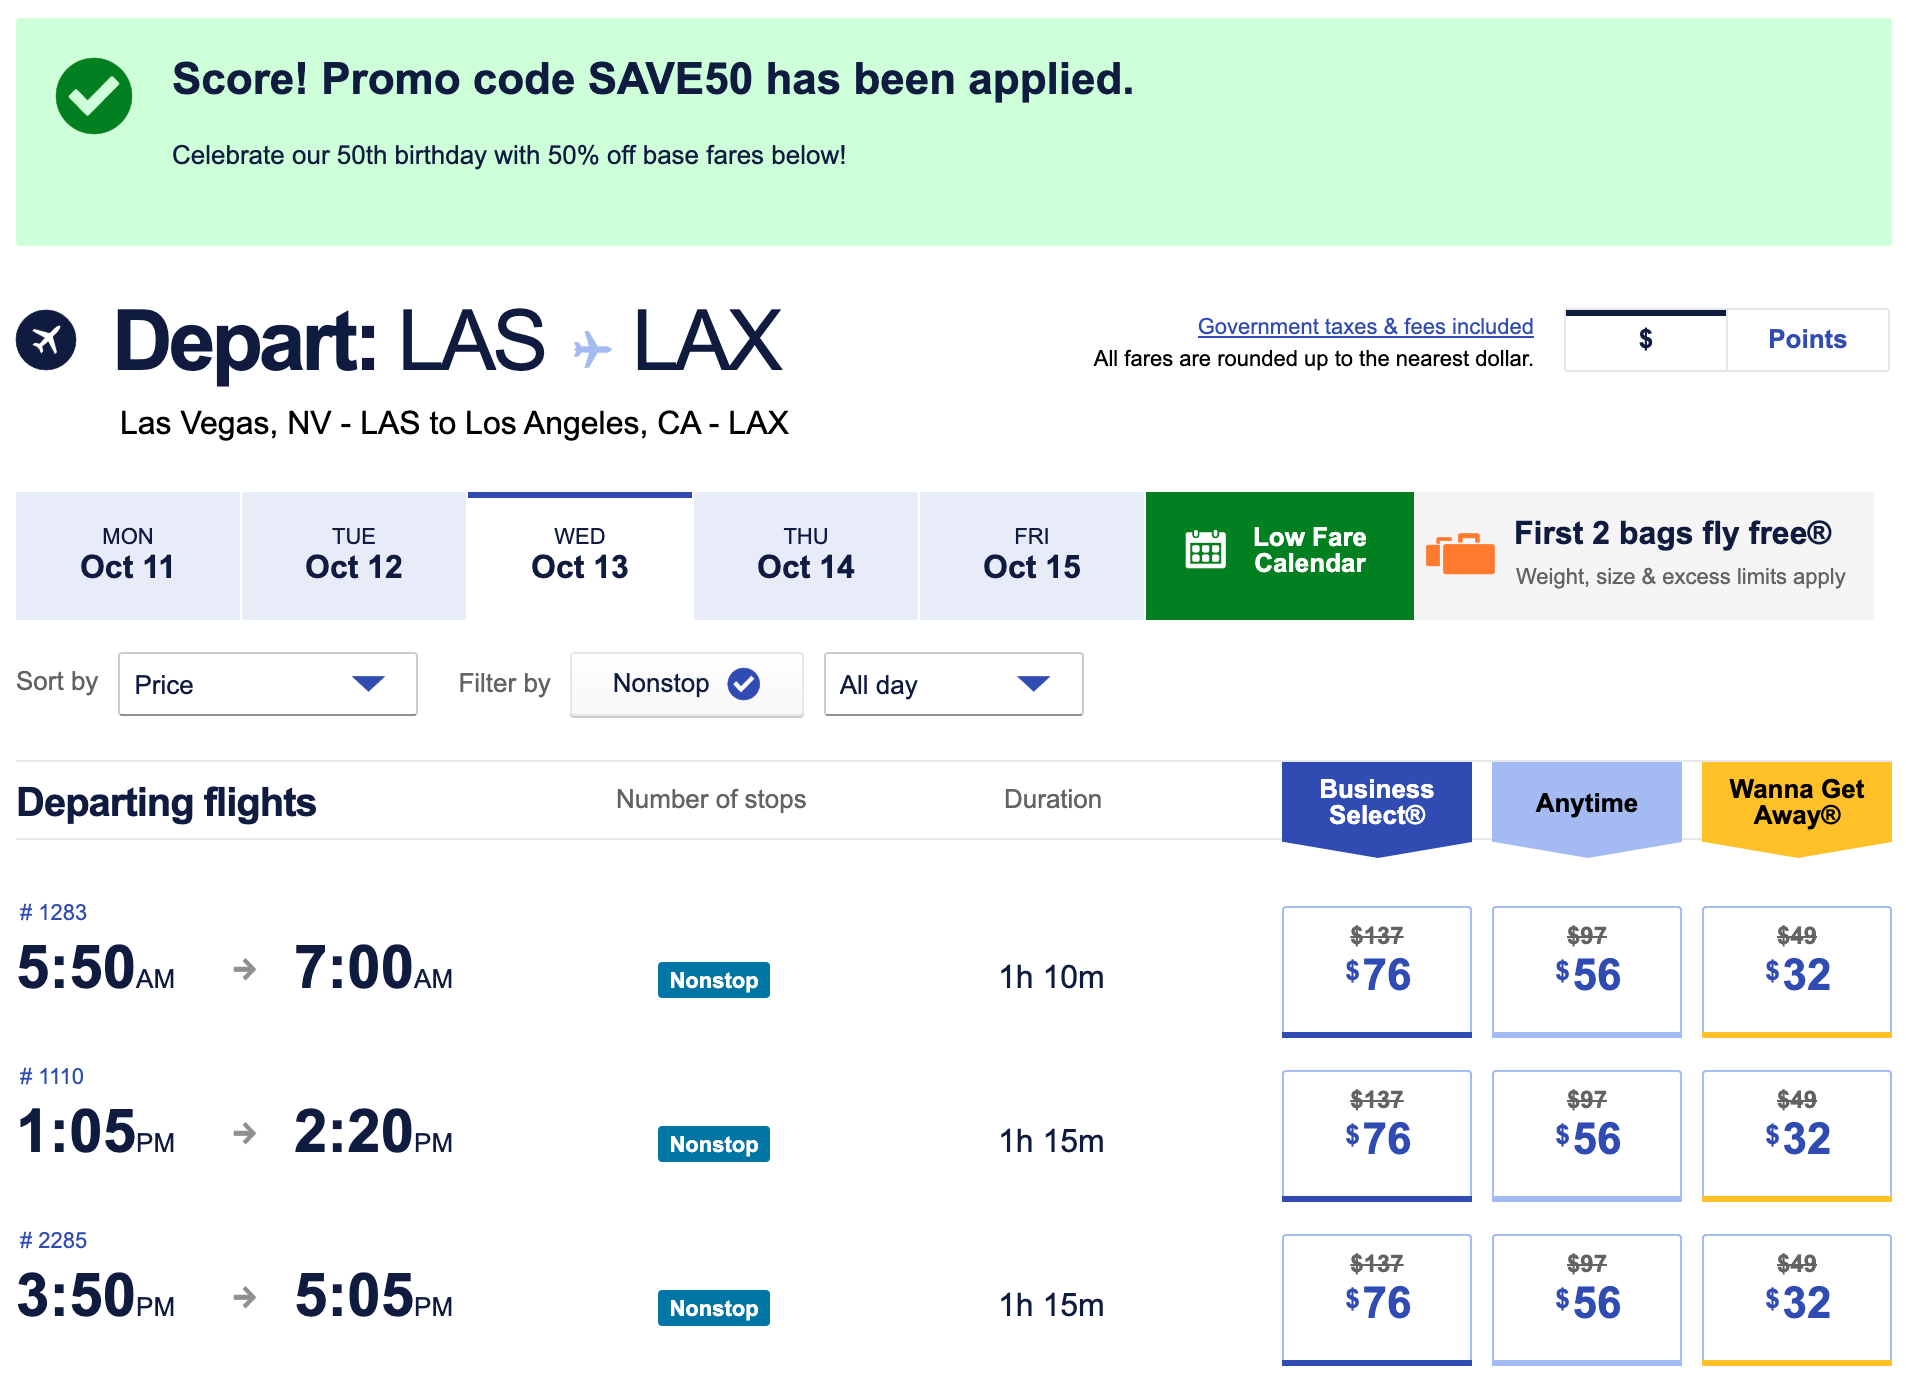Viewport: 1906px width, 1390px height.
Task: Select the THU Oct 14 date tab
Action: [806, 556]
